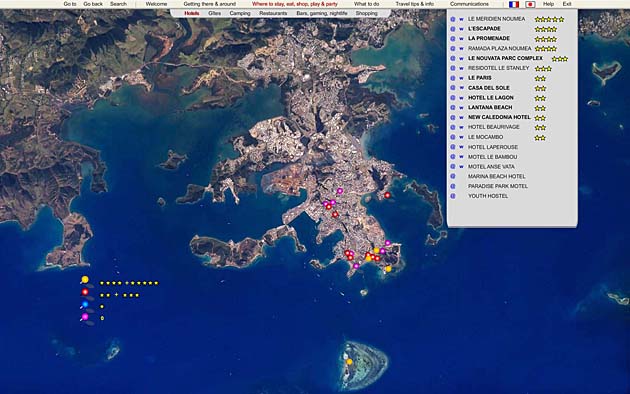Open the w icon next to Casa Del Sole
The height and width of the screenshot is (394, 630).
pyautogui.click(x=461, y=88)
